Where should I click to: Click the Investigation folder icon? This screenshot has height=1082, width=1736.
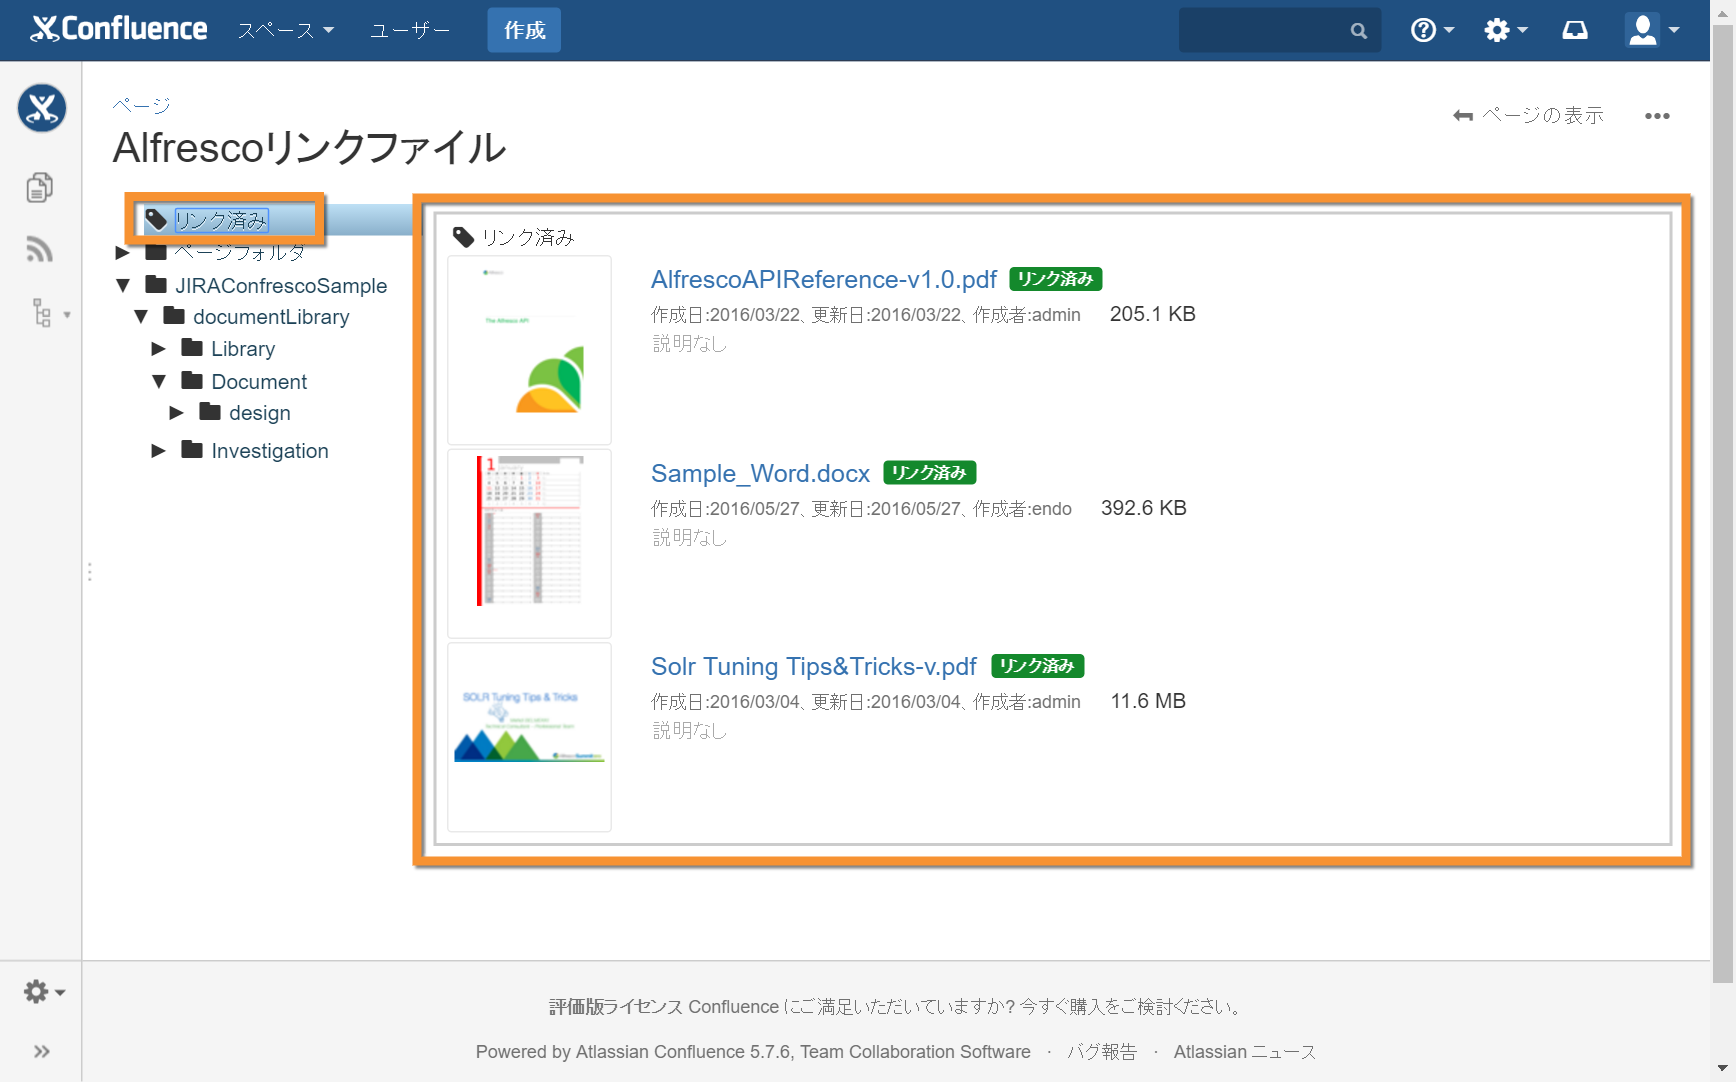(192, 449)
